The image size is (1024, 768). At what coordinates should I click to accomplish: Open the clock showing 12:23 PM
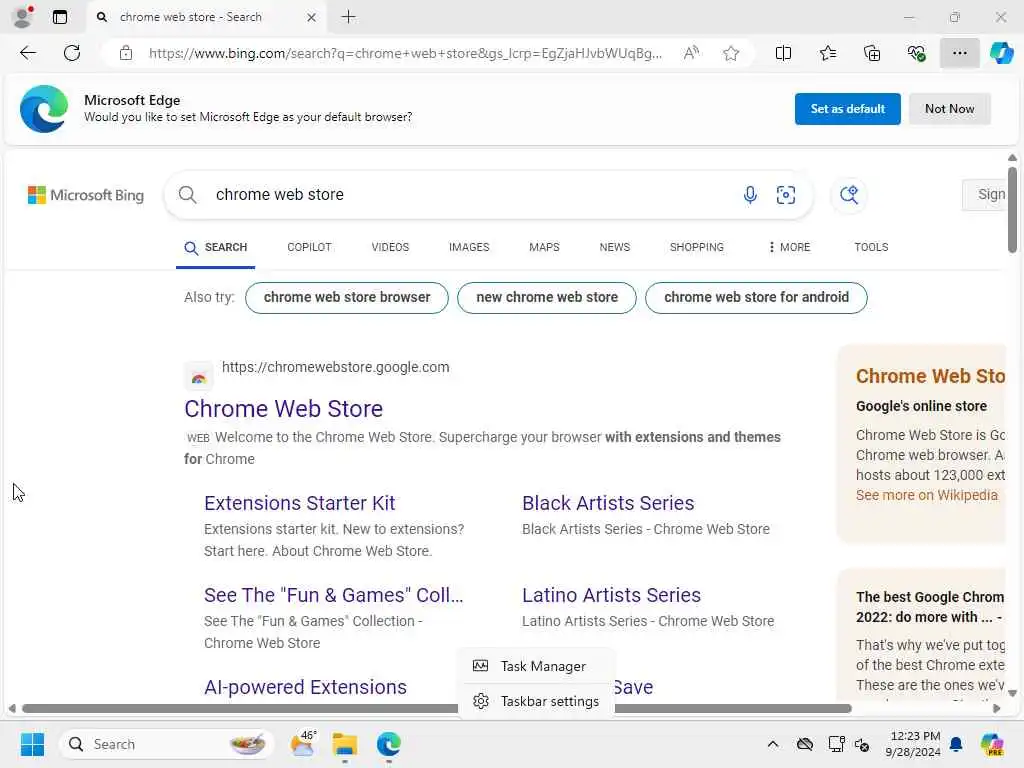(x=913, y=744)
